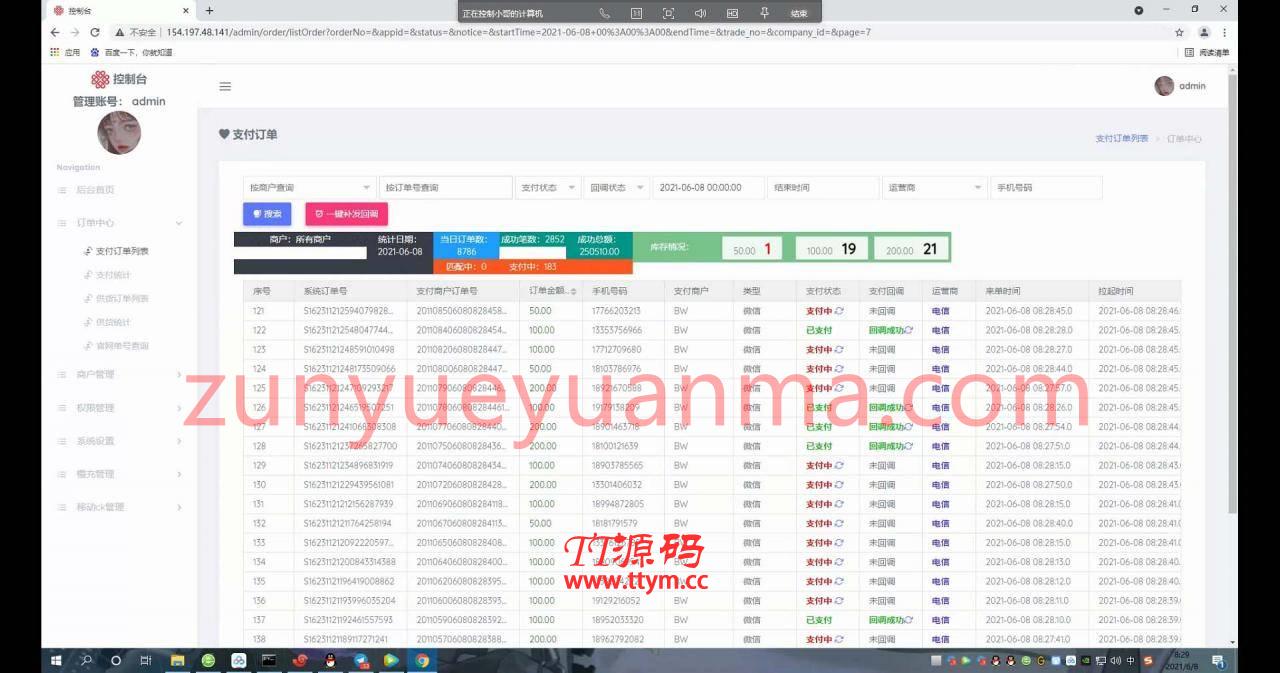Expand the 权限管理 sidebar menu
1280x673 pixels.
[118, 408]
